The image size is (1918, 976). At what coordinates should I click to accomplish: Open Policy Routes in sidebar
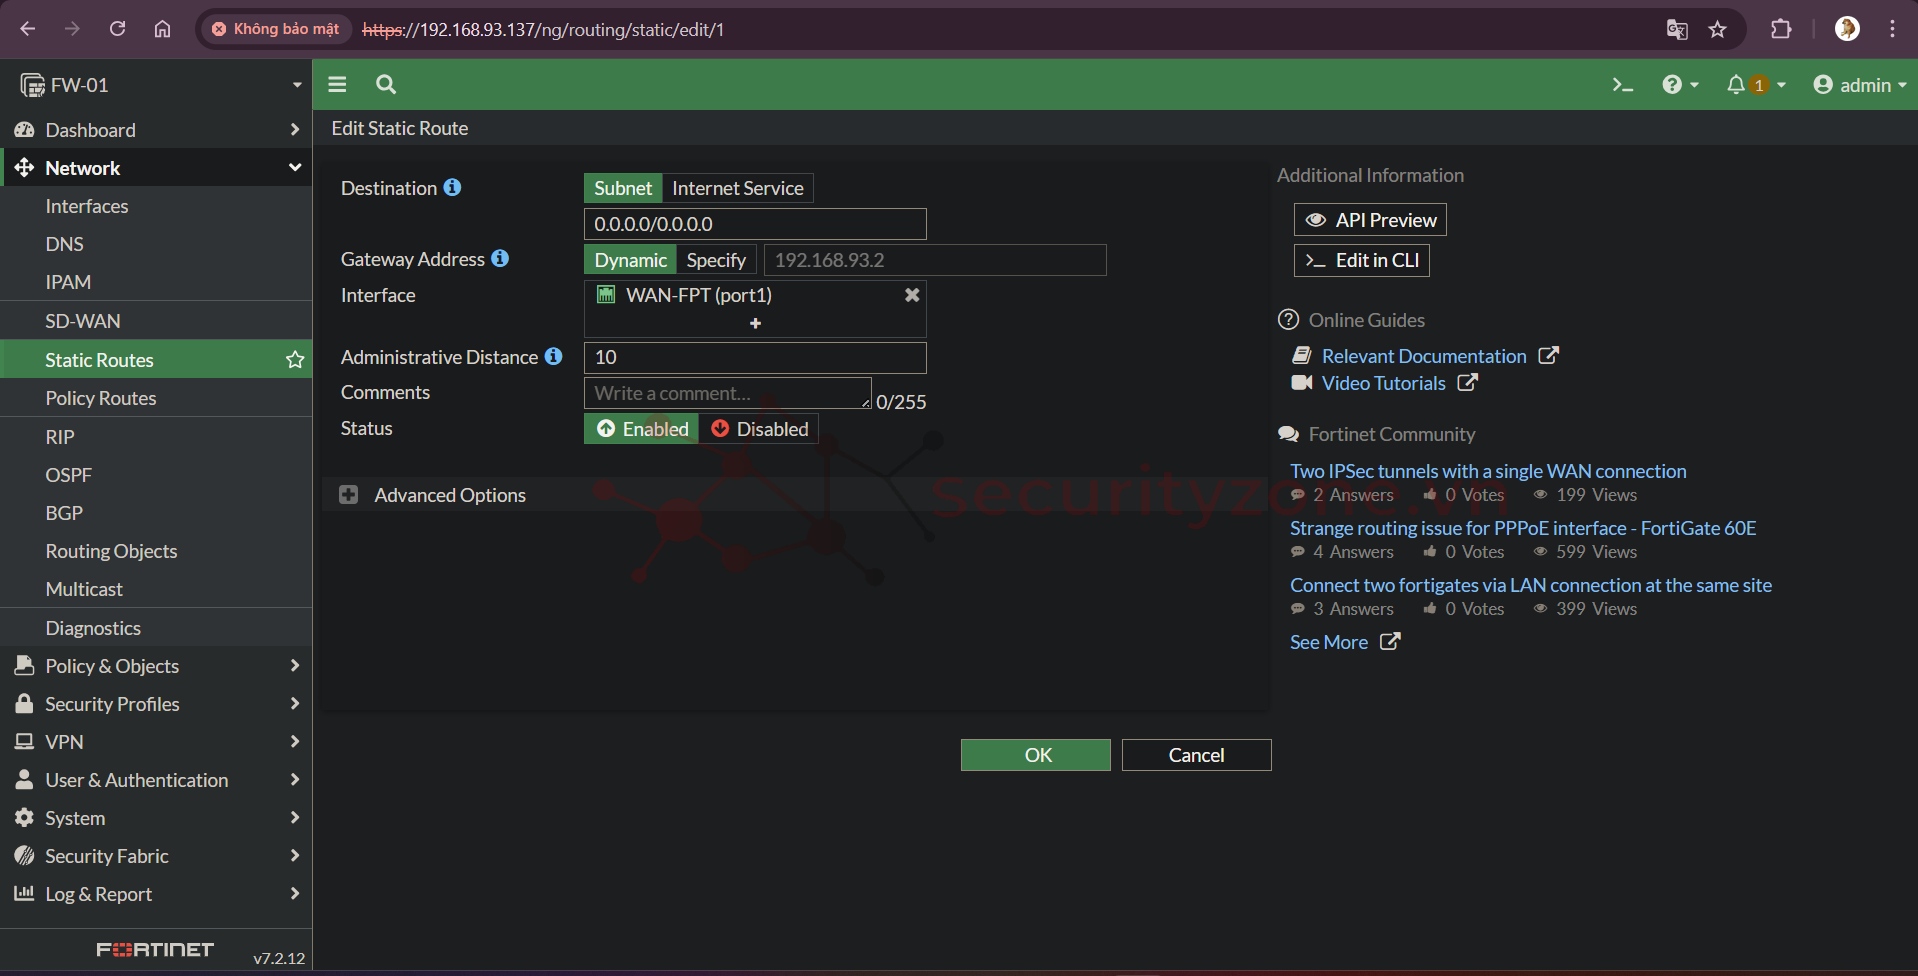[x=101, y=398]
